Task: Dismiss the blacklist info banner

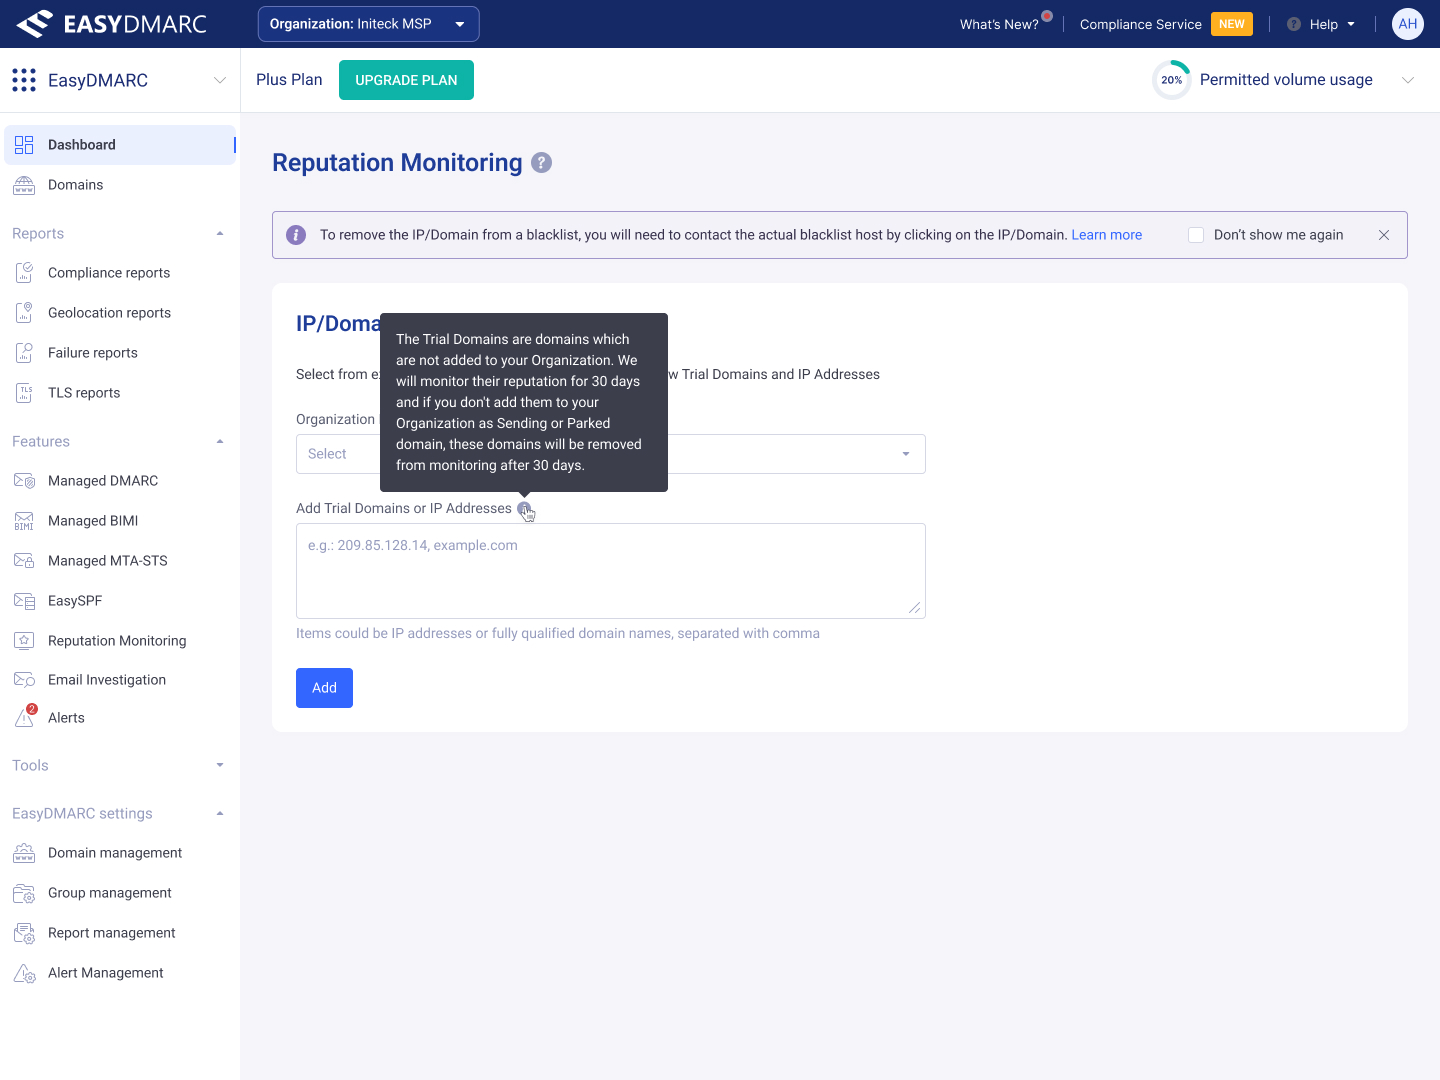Action: 1384,235
